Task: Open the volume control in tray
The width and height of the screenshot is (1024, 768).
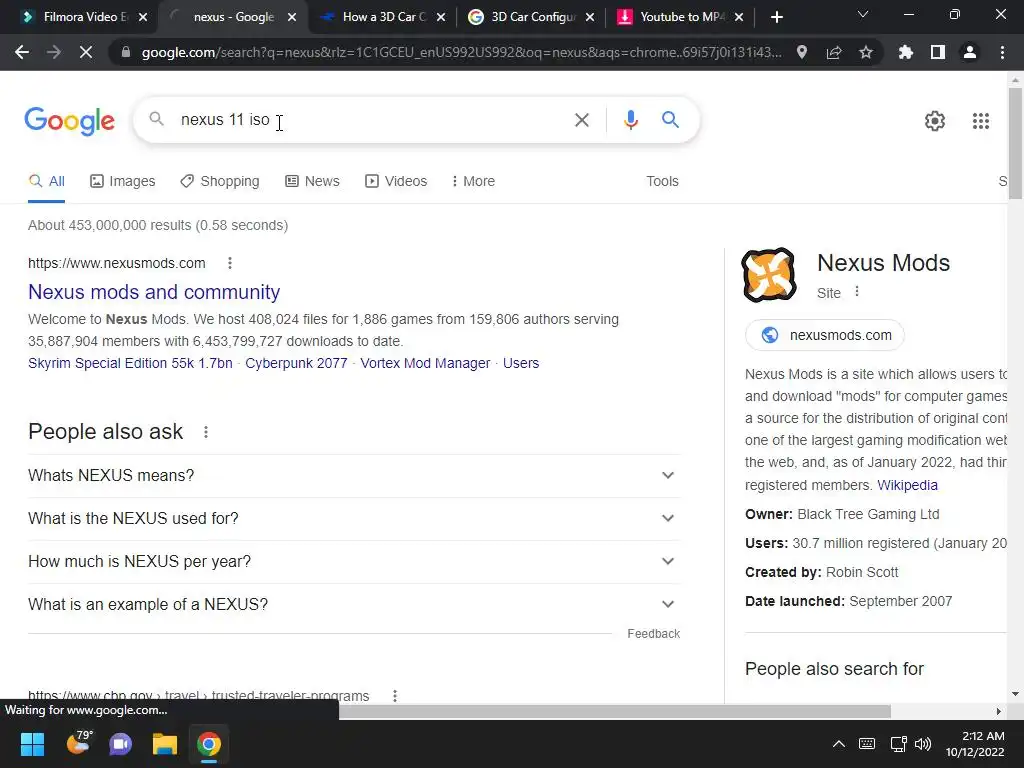Action: click(923, 744)
